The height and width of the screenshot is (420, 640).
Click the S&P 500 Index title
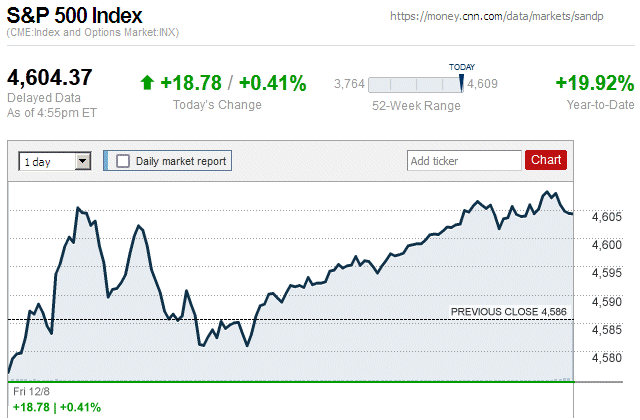tap(75, 16)
